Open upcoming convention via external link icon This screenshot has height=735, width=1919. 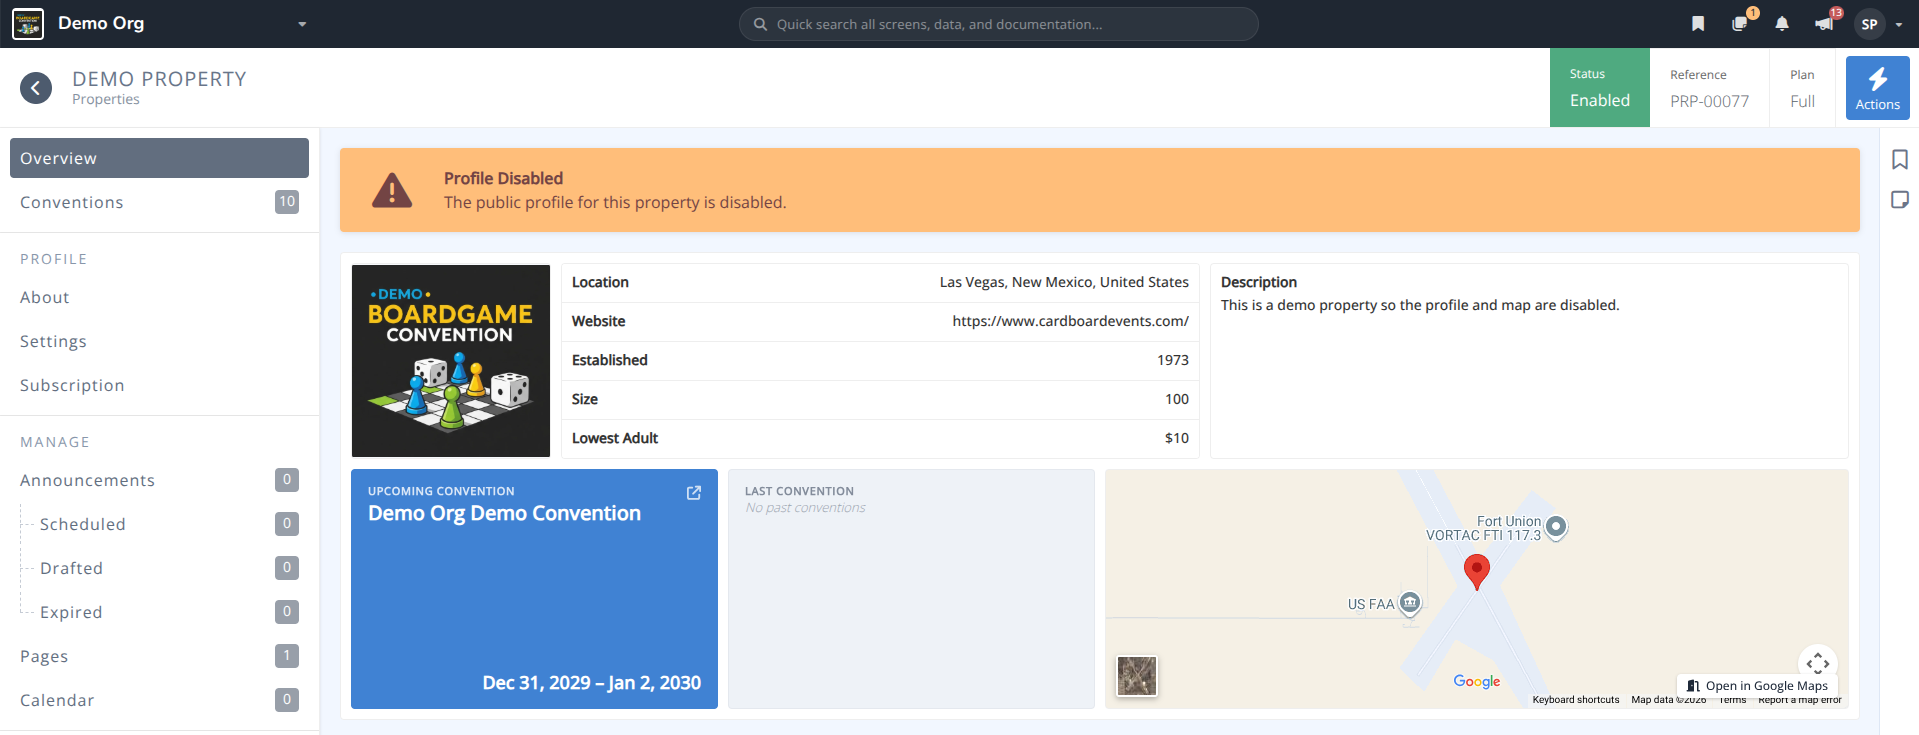pos(694,493)
